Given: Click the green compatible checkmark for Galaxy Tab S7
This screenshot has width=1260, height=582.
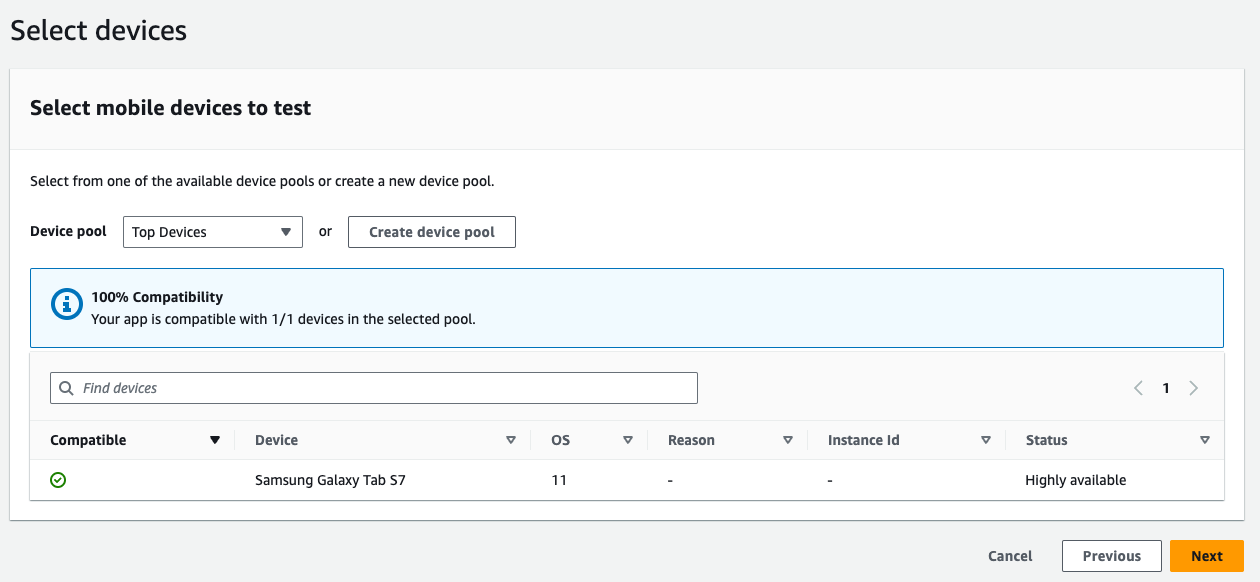Looking at the screenshot, I should click(x=58, y=480).
